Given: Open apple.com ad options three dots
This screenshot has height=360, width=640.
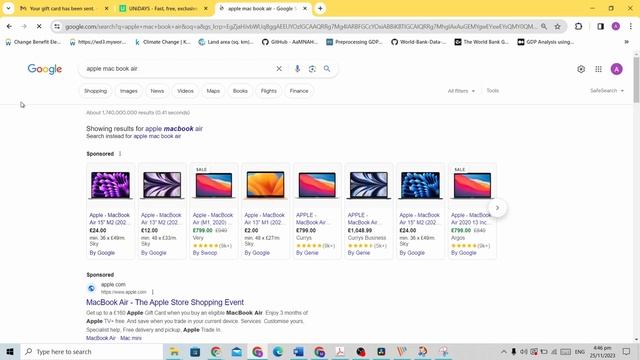Looking at the screenshot, I should tap(153, 292).
